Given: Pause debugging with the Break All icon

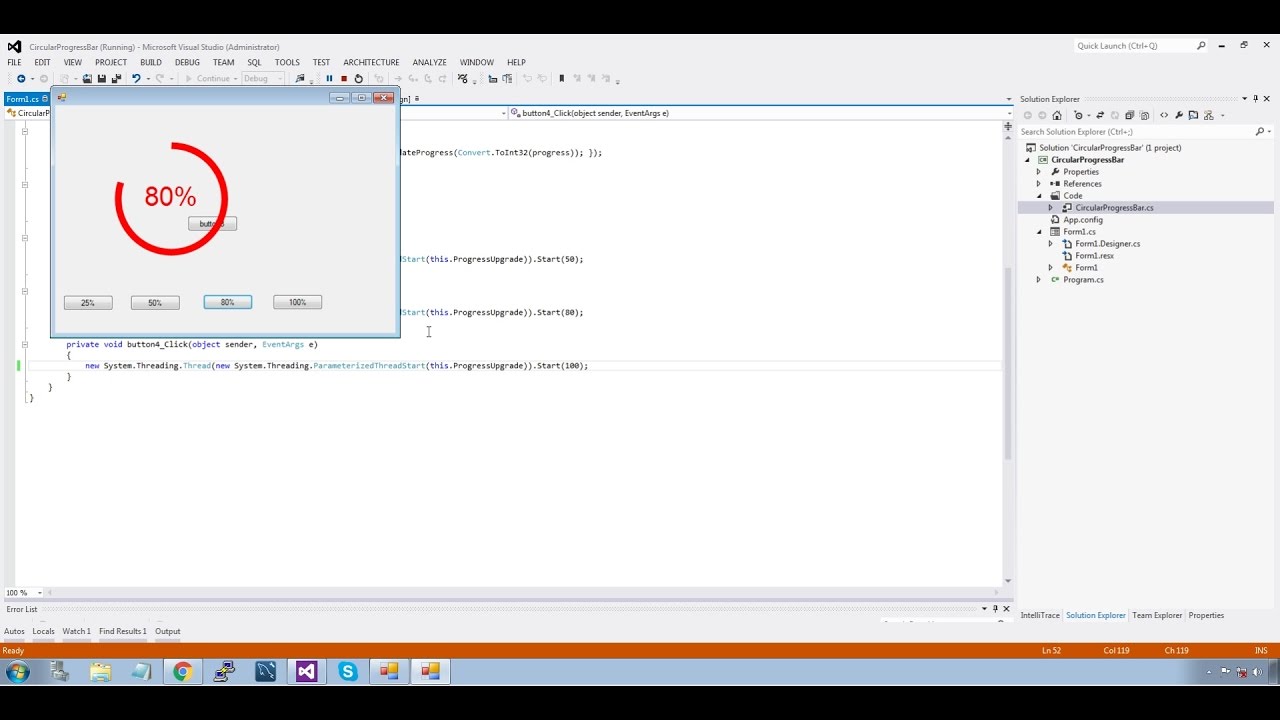Looking at the screenshot, I should point(329,79).
